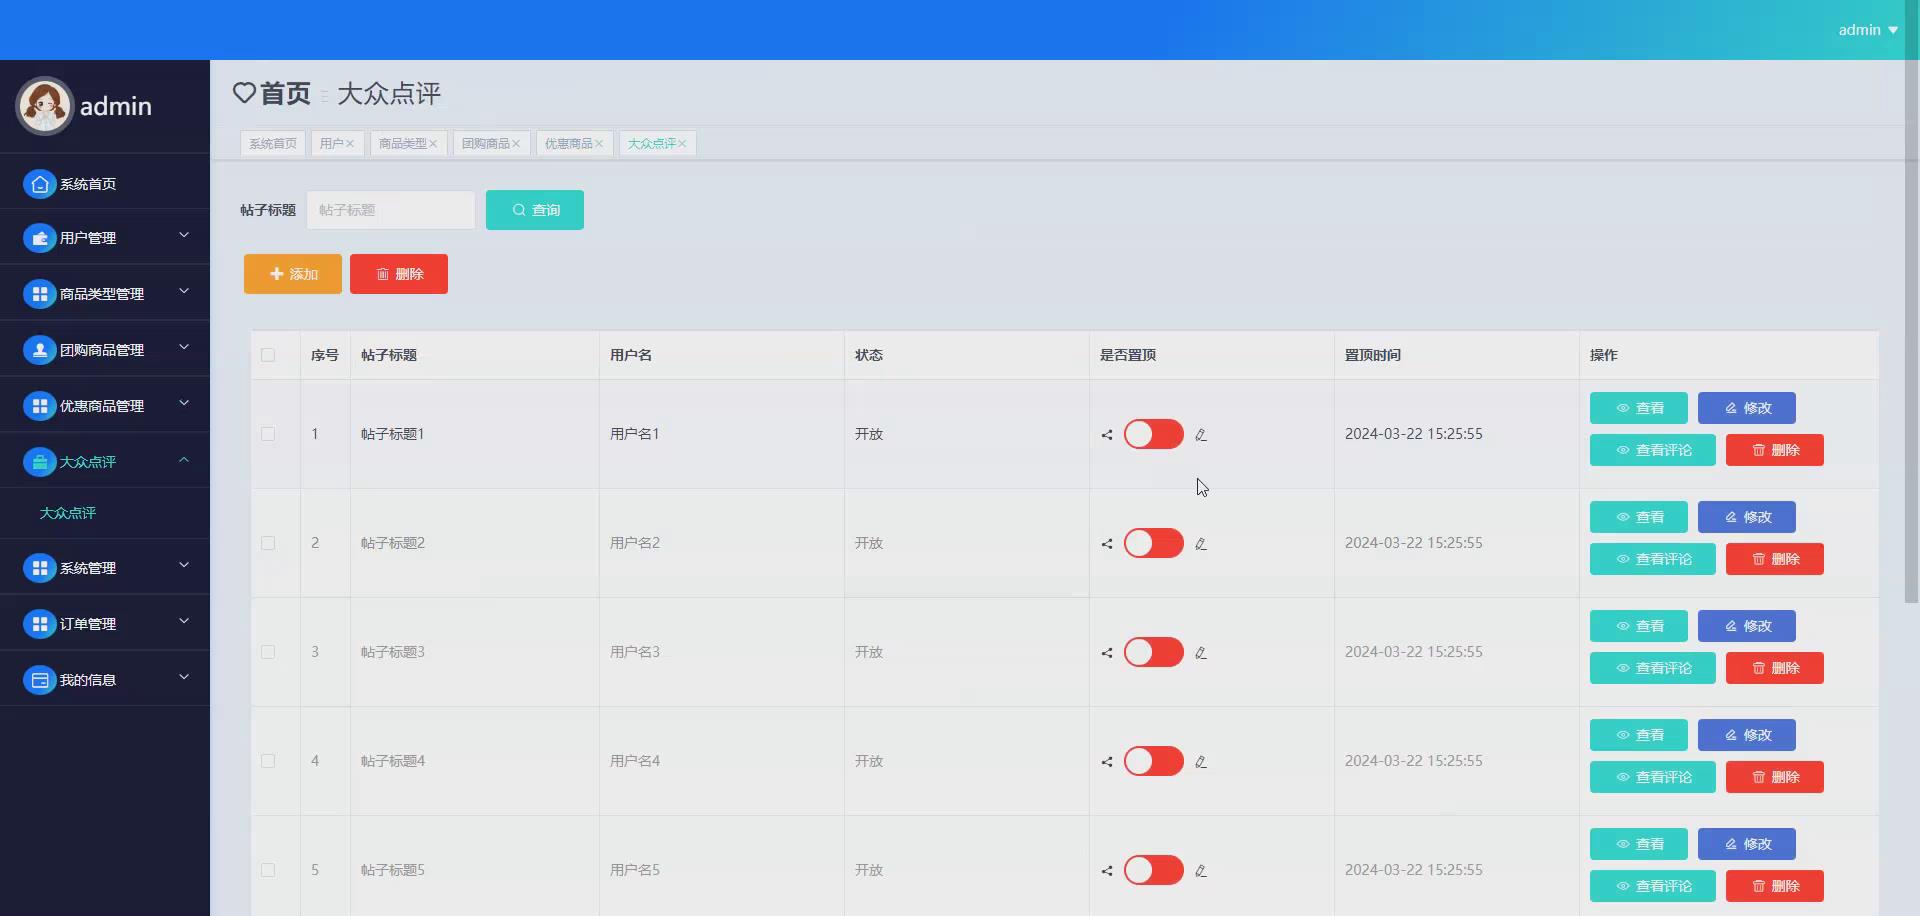Screen dimensions: 1920x916
Task: Click the 帖子标题 search input field
Action: click(391, 210)
